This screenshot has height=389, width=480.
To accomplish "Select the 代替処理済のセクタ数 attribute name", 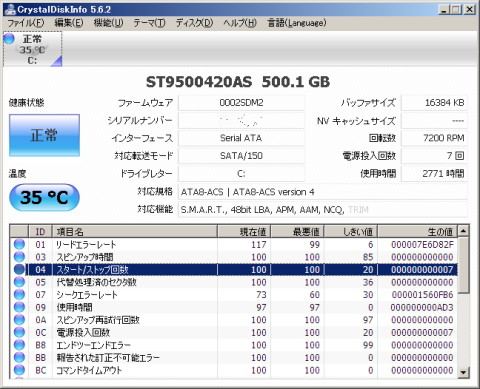I will click(x=96, y=282).
